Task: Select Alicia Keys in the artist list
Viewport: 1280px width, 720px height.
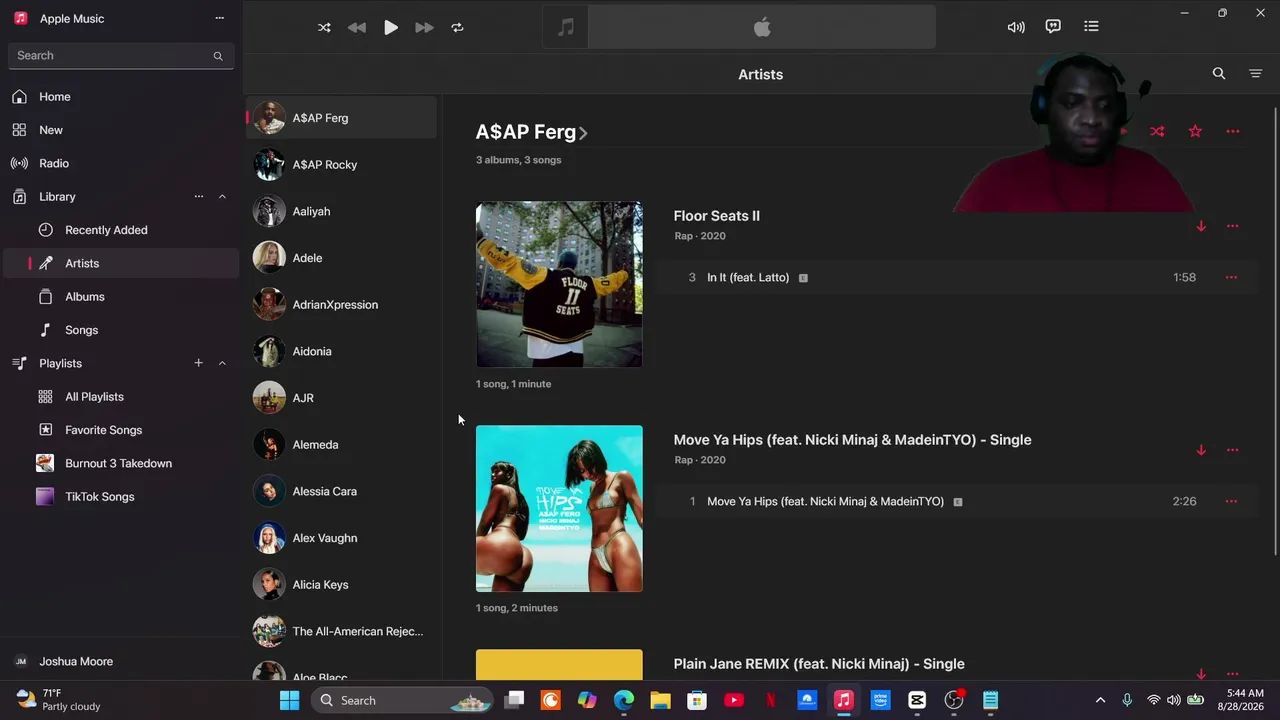Action: 341,585
